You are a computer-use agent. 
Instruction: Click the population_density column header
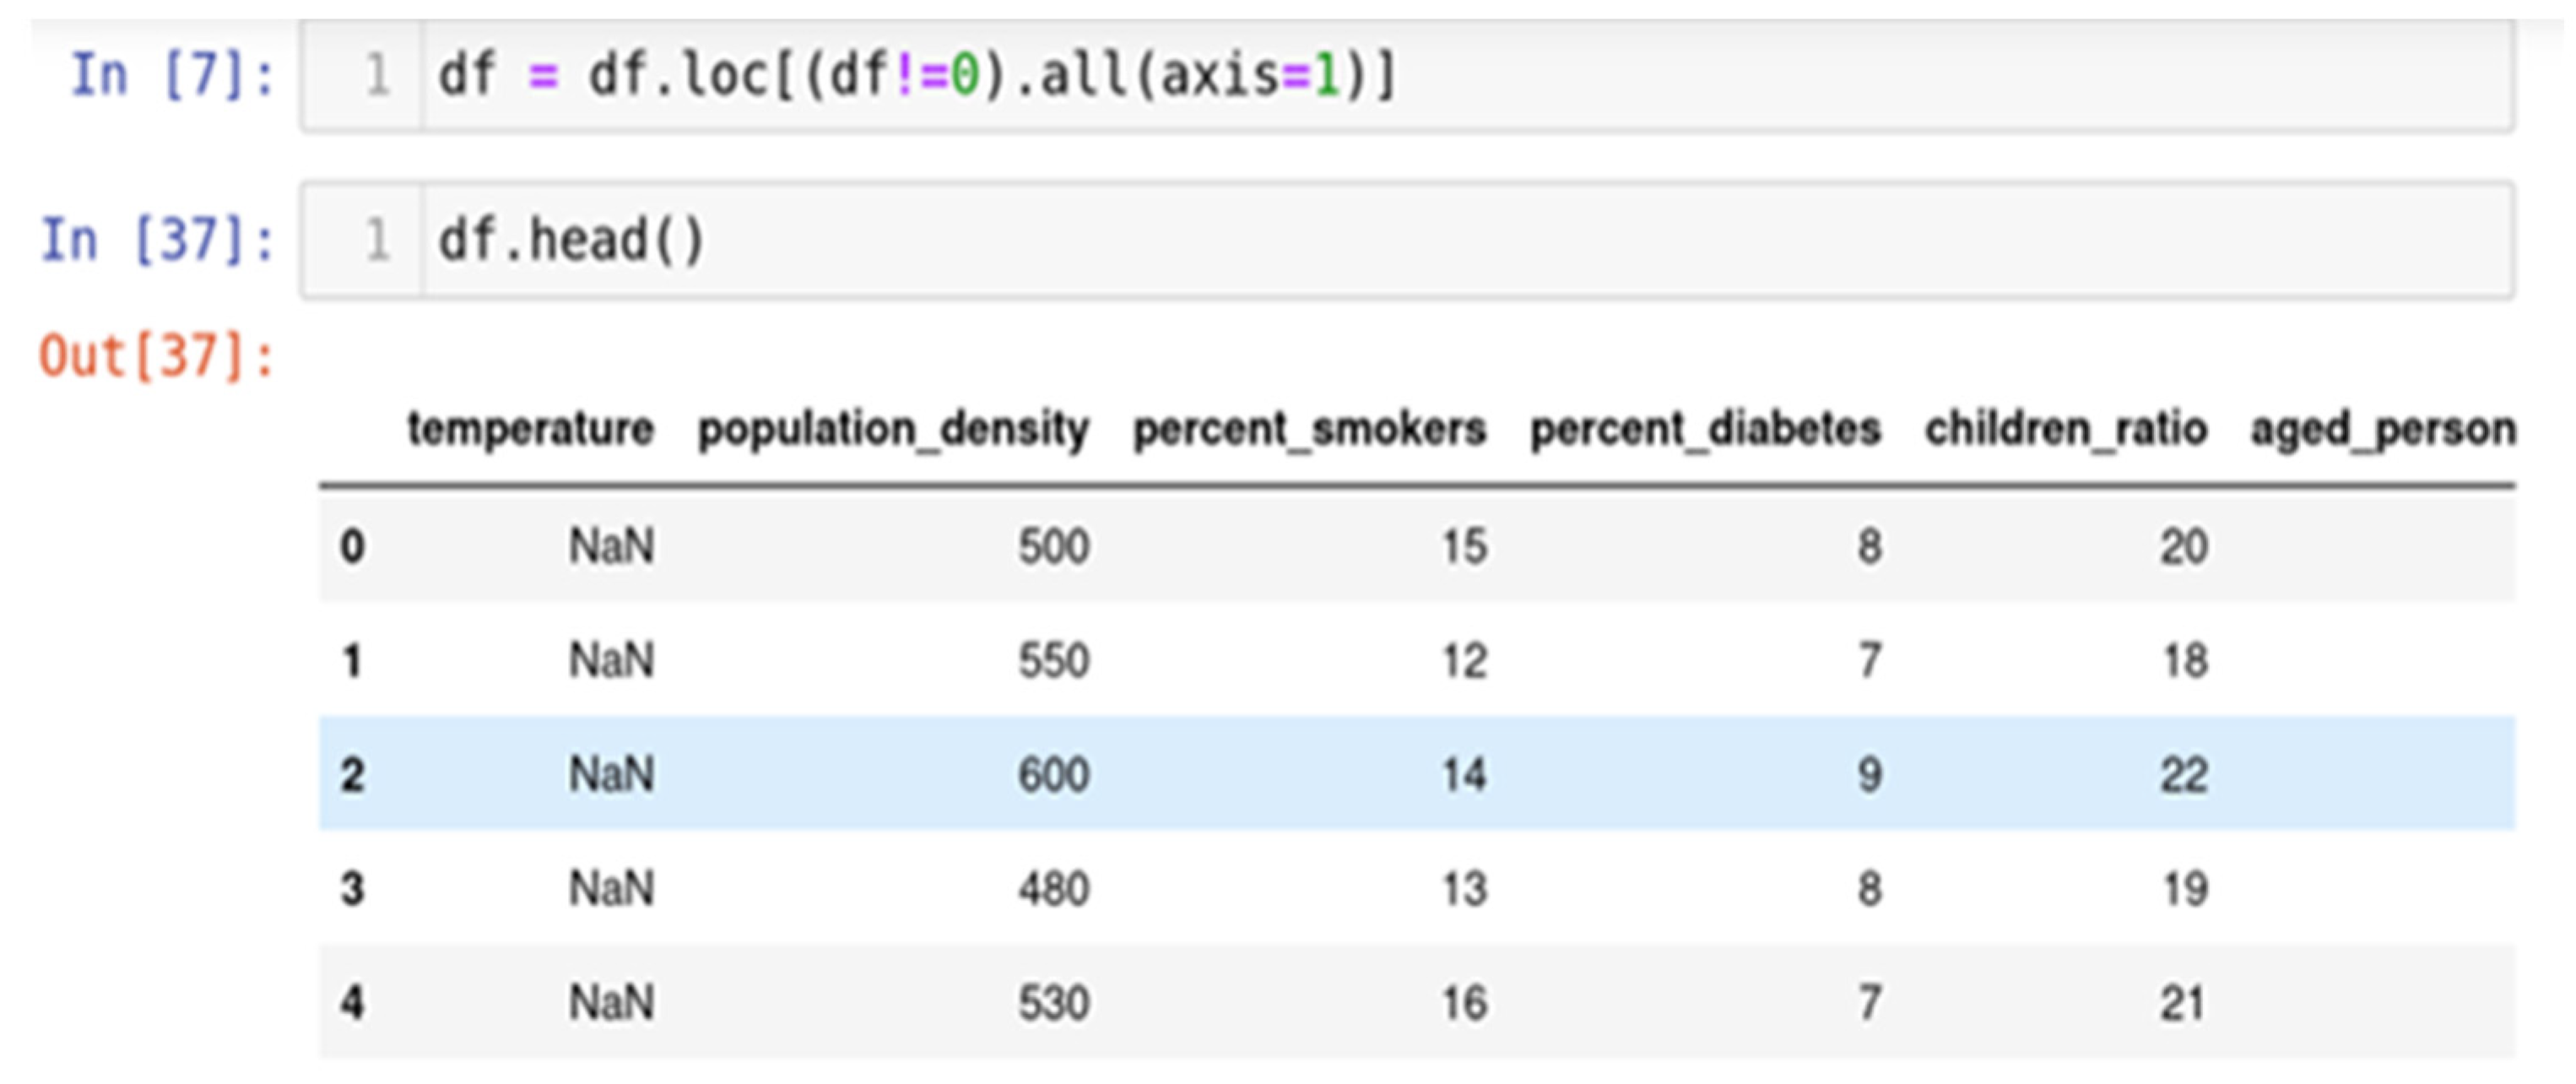(893, 429)
